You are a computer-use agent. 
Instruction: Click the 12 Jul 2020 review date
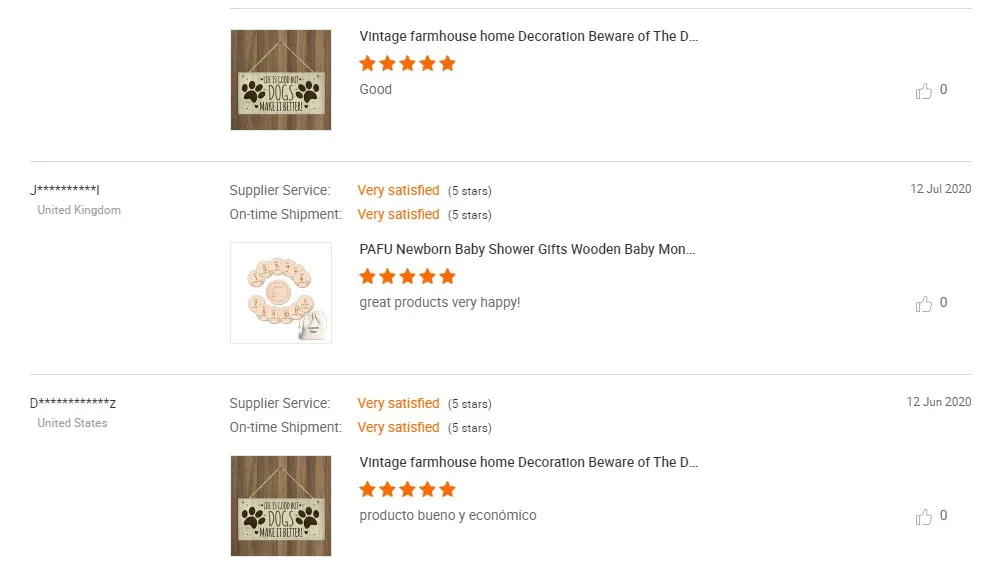click(940, 189)
